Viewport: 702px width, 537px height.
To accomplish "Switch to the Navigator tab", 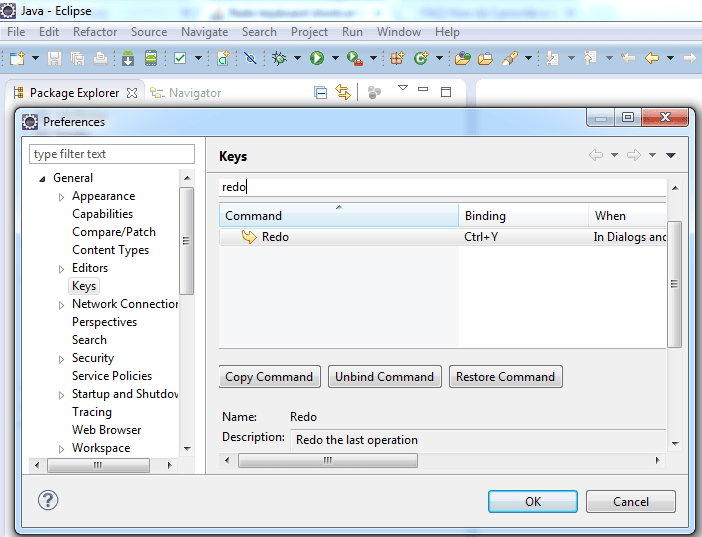I will [185, 93].
